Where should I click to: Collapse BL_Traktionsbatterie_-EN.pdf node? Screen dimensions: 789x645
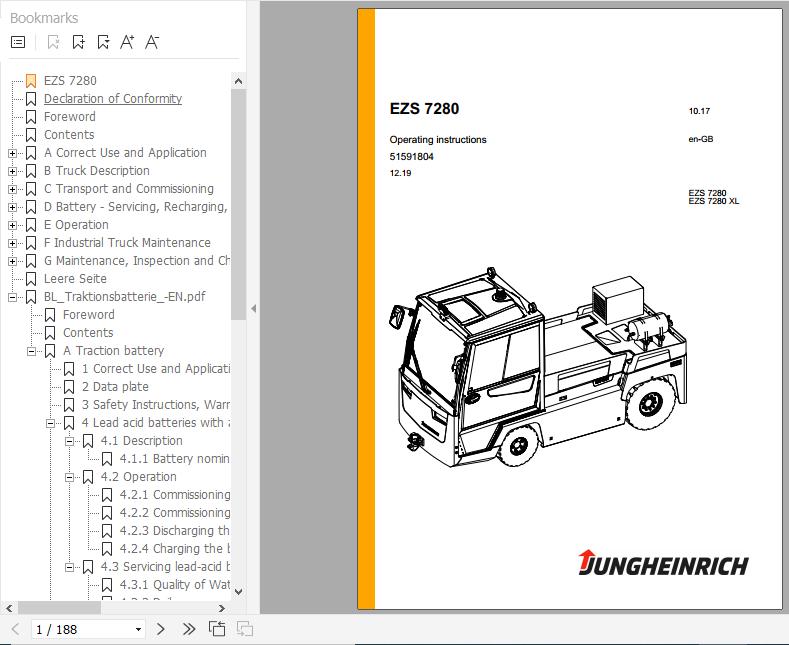point(13,297)
